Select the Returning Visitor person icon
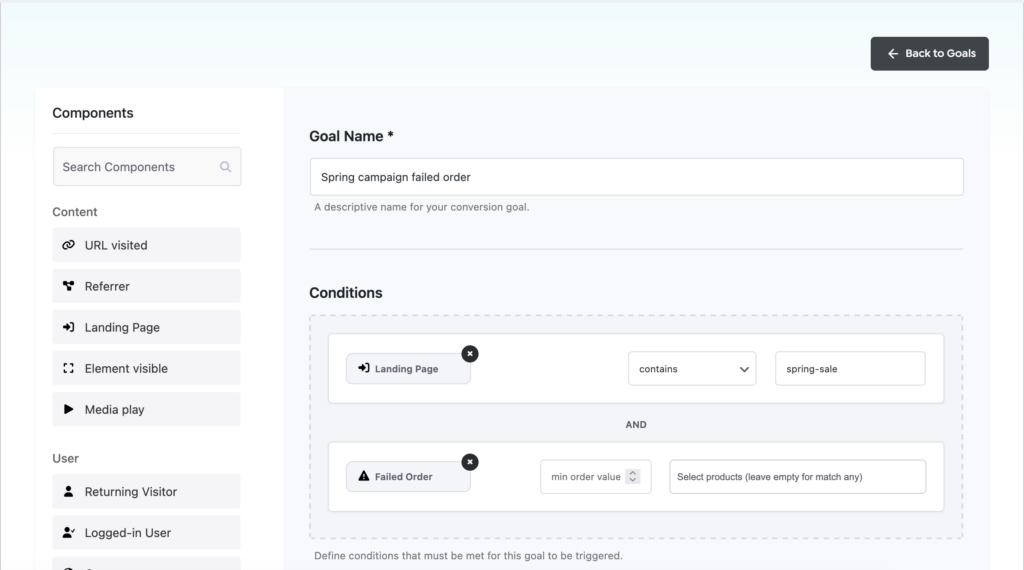Viewport: 1024px width, 570px height. click(68, 492)
